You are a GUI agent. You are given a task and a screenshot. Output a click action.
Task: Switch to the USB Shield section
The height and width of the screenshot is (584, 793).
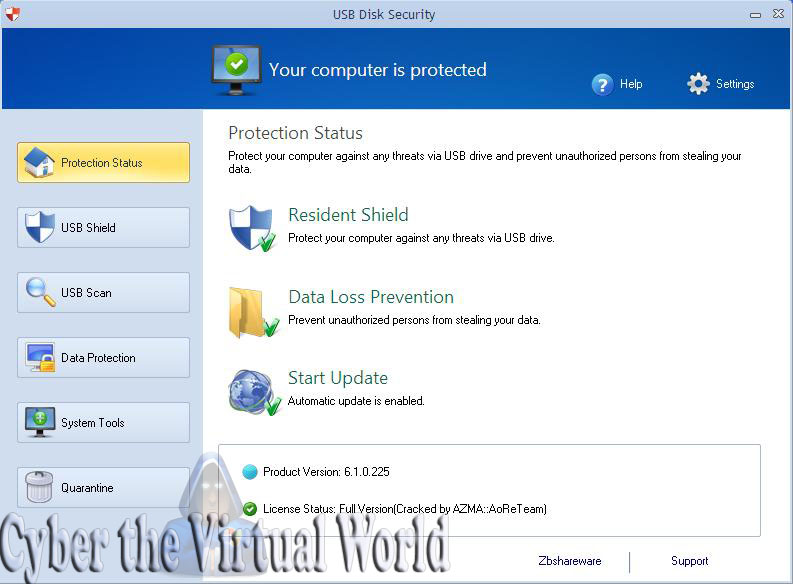click(x=103, y=228)
